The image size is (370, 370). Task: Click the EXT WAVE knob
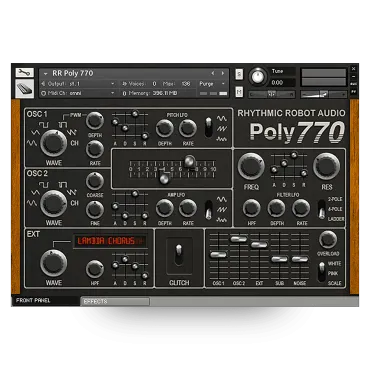click(53, 263)
